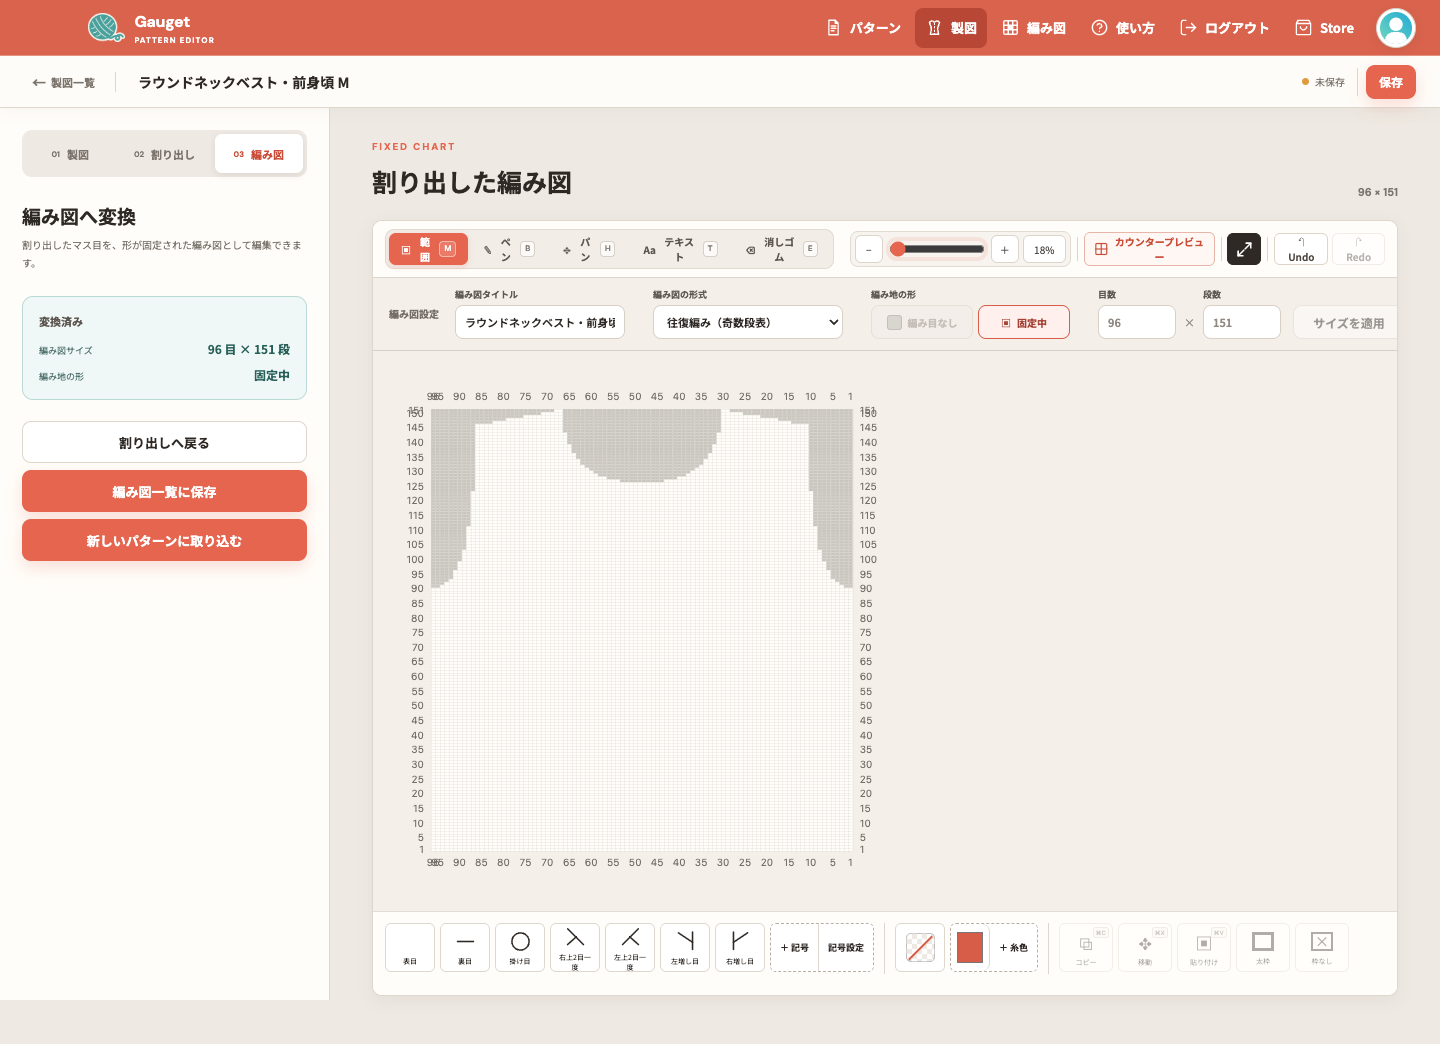
Task: Open the パターン nav menu
Action: point(864,28)
